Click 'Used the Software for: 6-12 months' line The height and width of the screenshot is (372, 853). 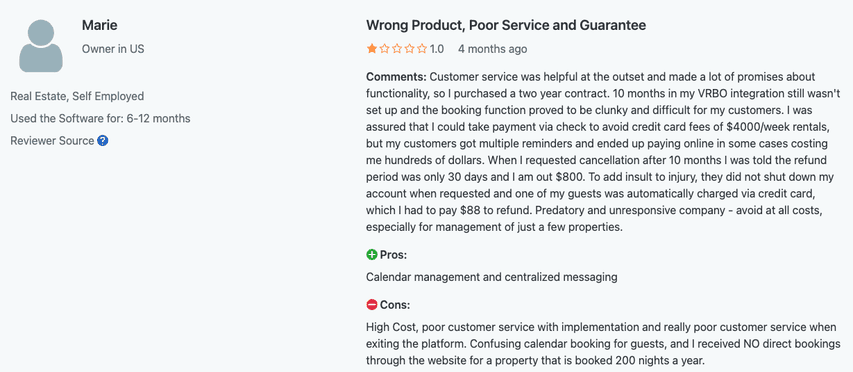click(101, 119)
